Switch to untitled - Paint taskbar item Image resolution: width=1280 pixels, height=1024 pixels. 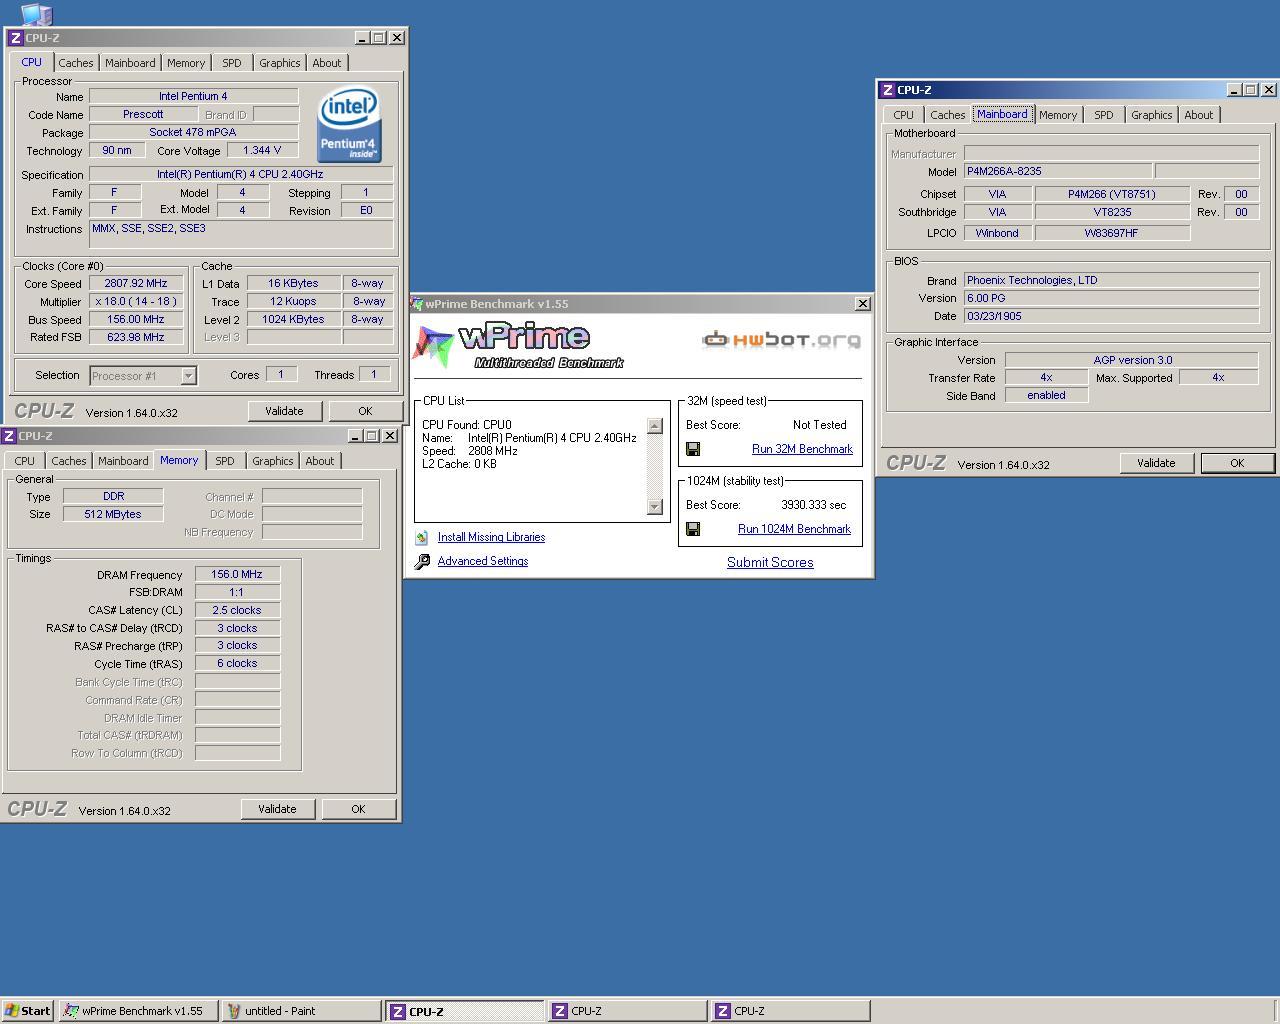pos(302,1011)
